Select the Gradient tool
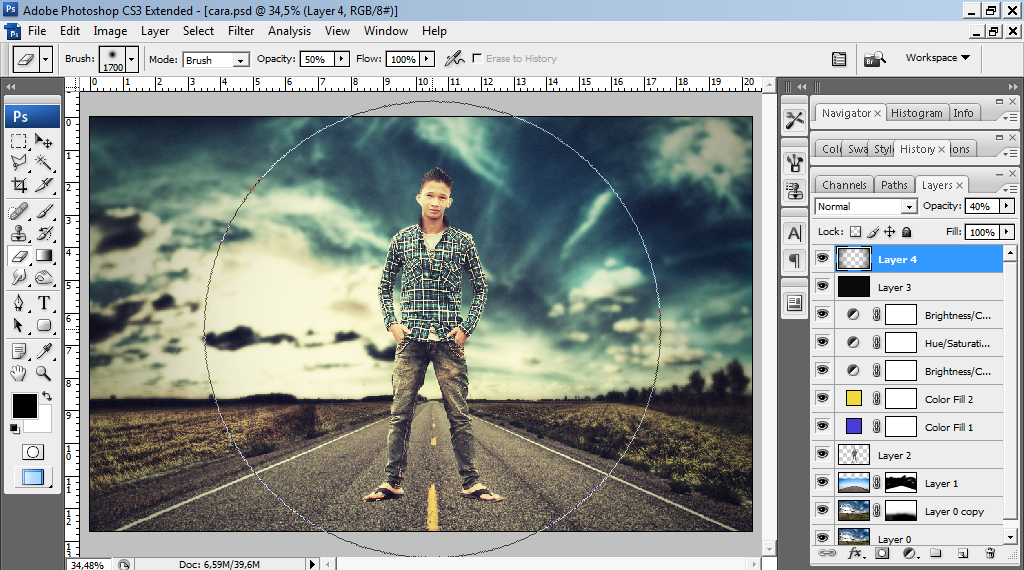The image size is (1024, 570). (44, 256)
